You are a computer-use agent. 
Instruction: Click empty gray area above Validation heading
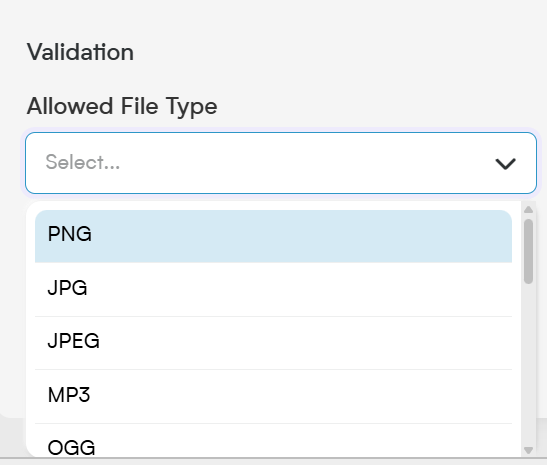(274, 17)
